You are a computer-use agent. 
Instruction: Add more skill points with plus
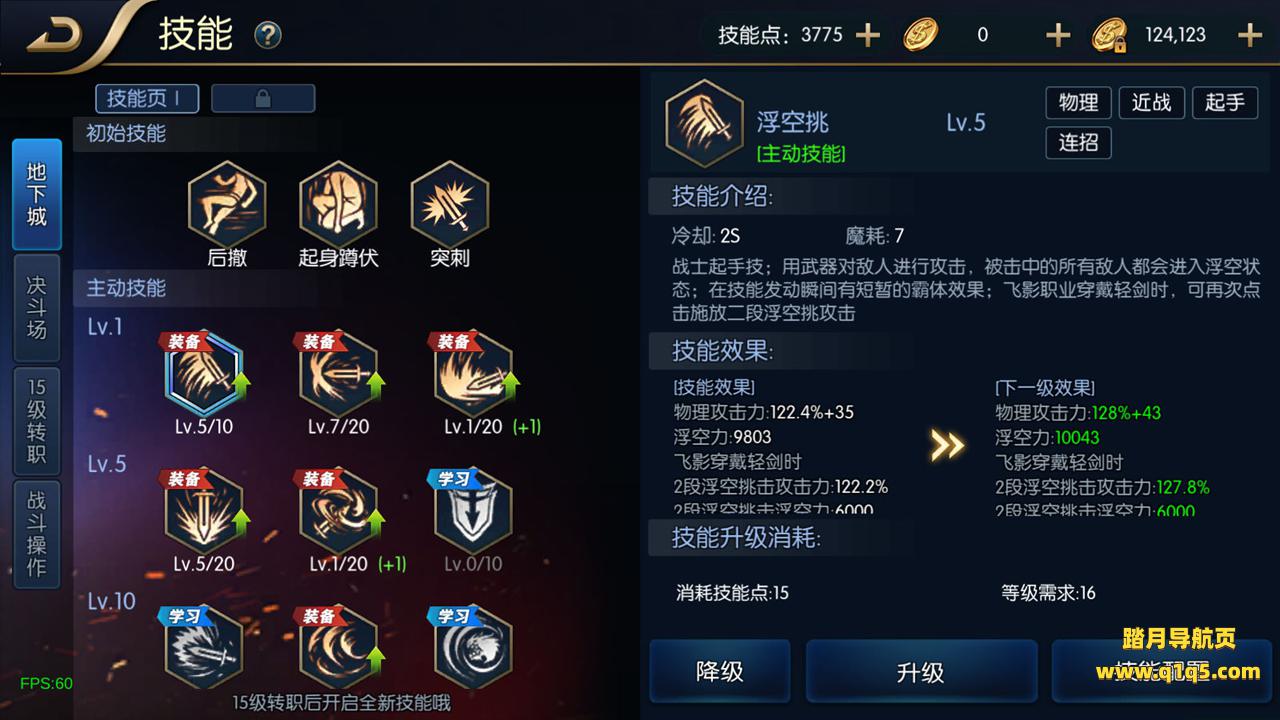[867, 35]
